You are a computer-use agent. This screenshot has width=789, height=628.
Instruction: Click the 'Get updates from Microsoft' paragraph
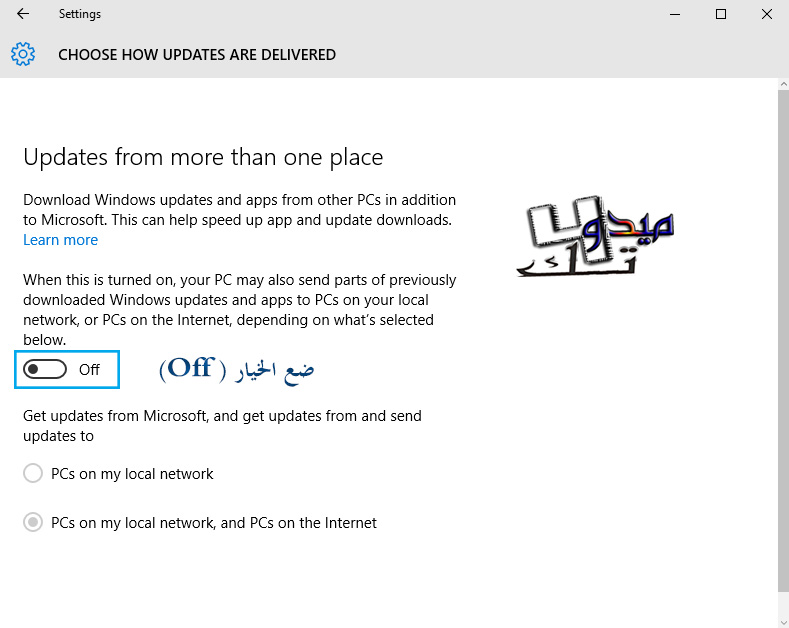222,426
